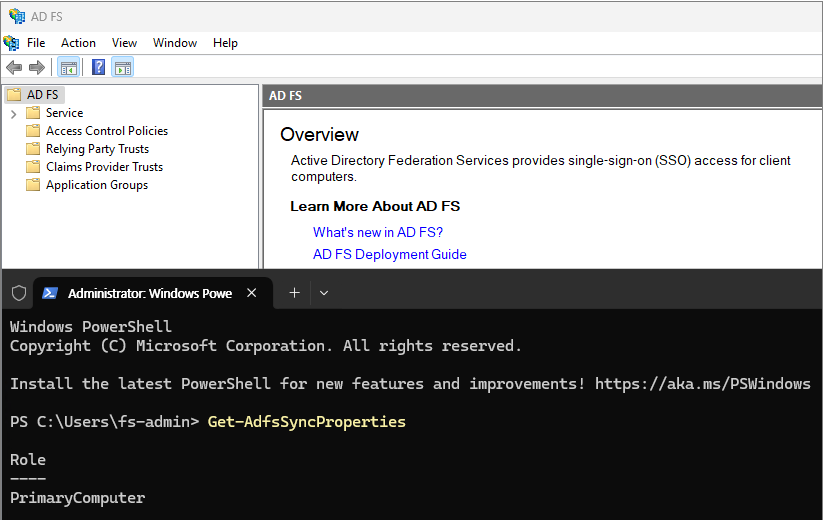Image resolution: width=823 pixels, height=520 pixels.
Task: Open the Help menu
Action: coord(225,43)
